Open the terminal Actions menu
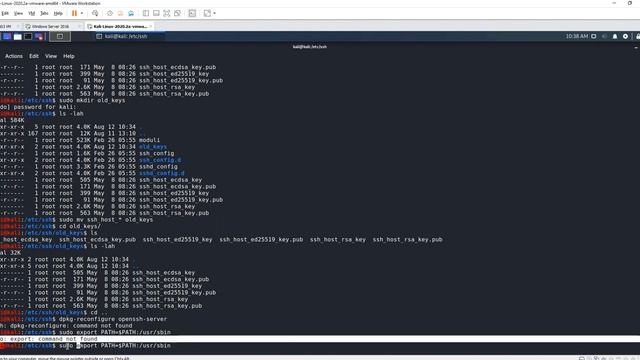640x360 pixels. pyautogui.click(x=14, y=56)
